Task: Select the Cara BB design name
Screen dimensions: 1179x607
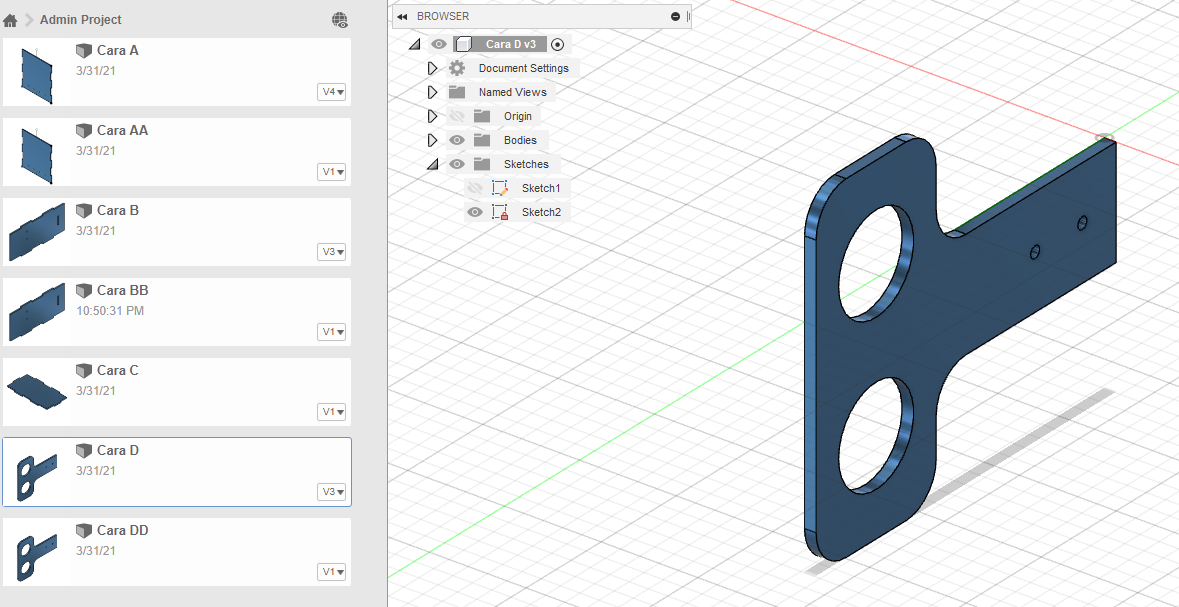Action: coord(123,290)
